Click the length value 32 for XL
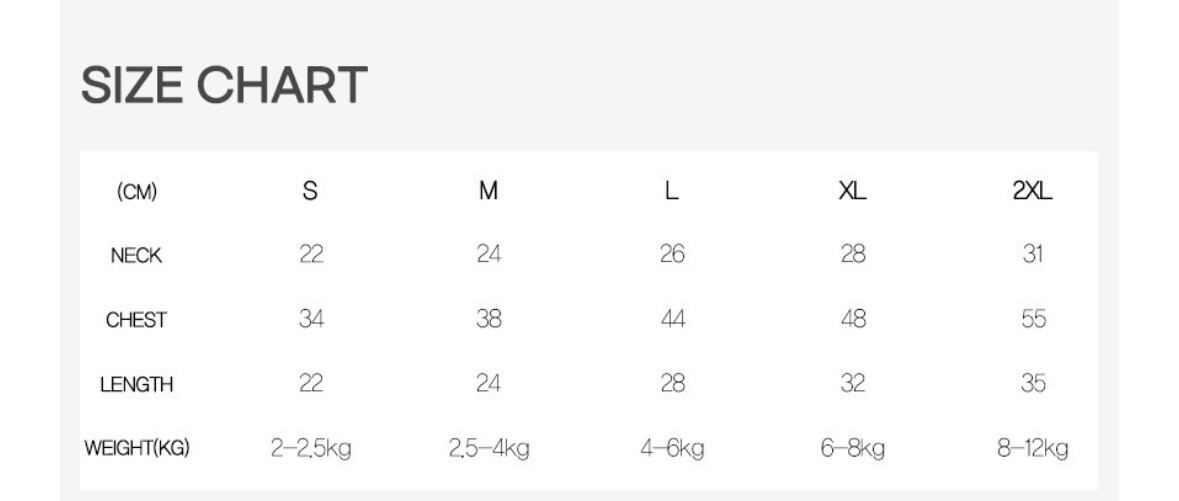This screenshot has height=501, width=1179. tap(852, 384)
